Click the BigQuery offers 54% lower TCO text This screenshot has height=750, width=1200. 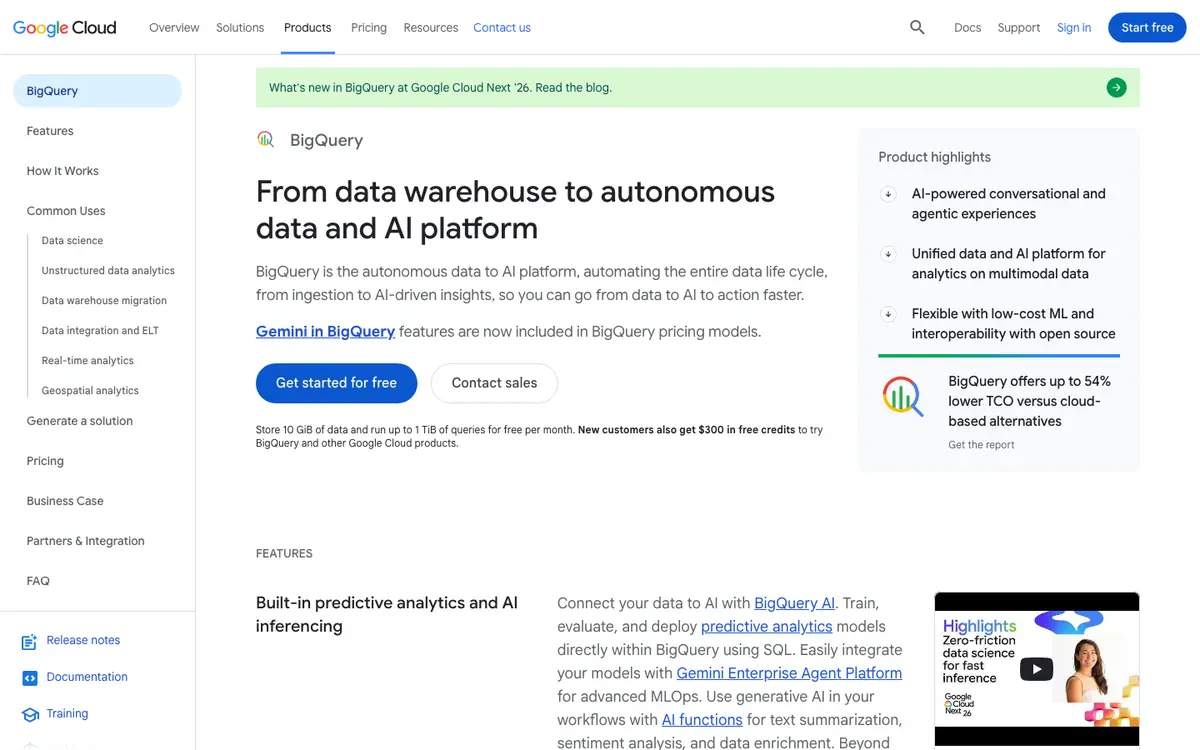(1029, 401)
